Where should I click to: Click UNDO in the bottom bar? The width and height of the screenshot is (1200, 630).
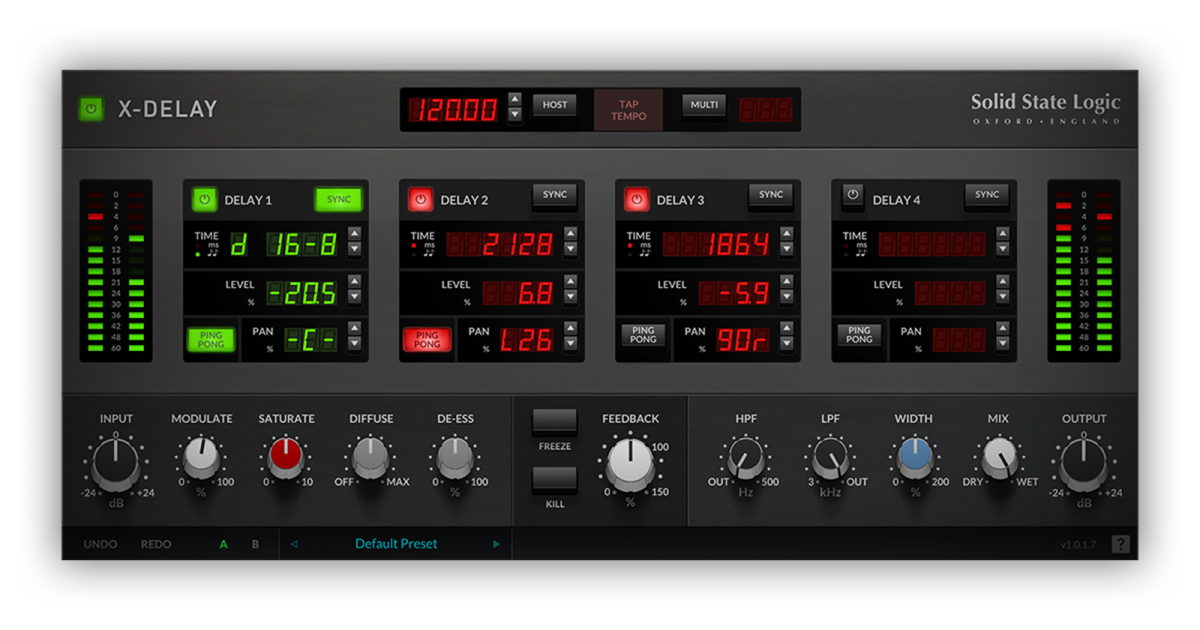point(100,545)
